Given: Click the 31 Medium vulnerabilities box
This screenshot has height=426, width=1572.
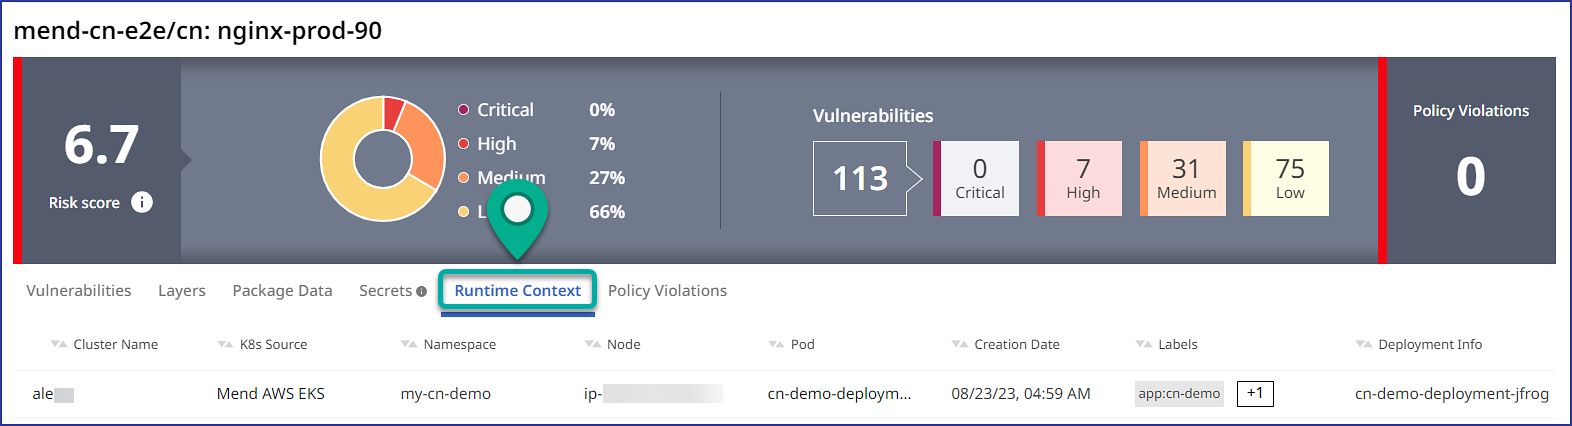Looking at the screenshot, I should [1185, 178].
